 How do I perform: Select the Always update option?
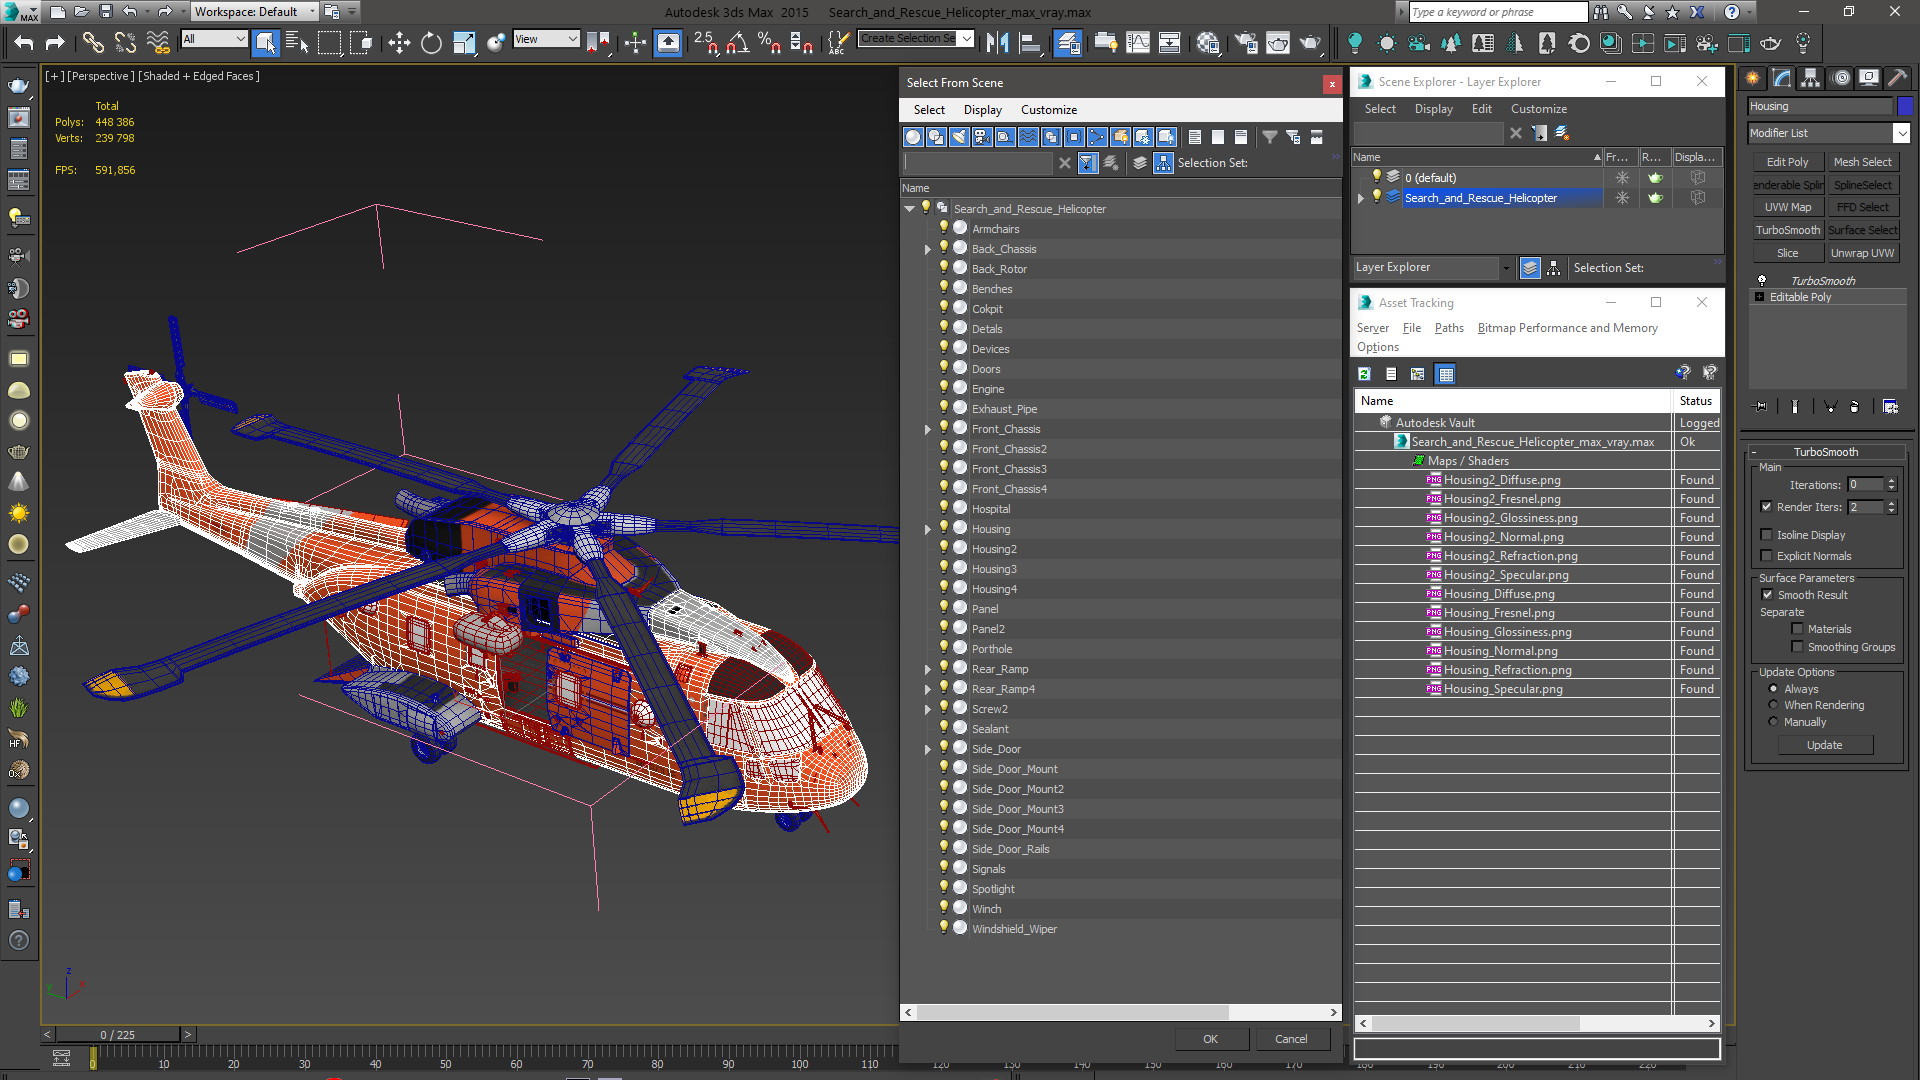1774,689
